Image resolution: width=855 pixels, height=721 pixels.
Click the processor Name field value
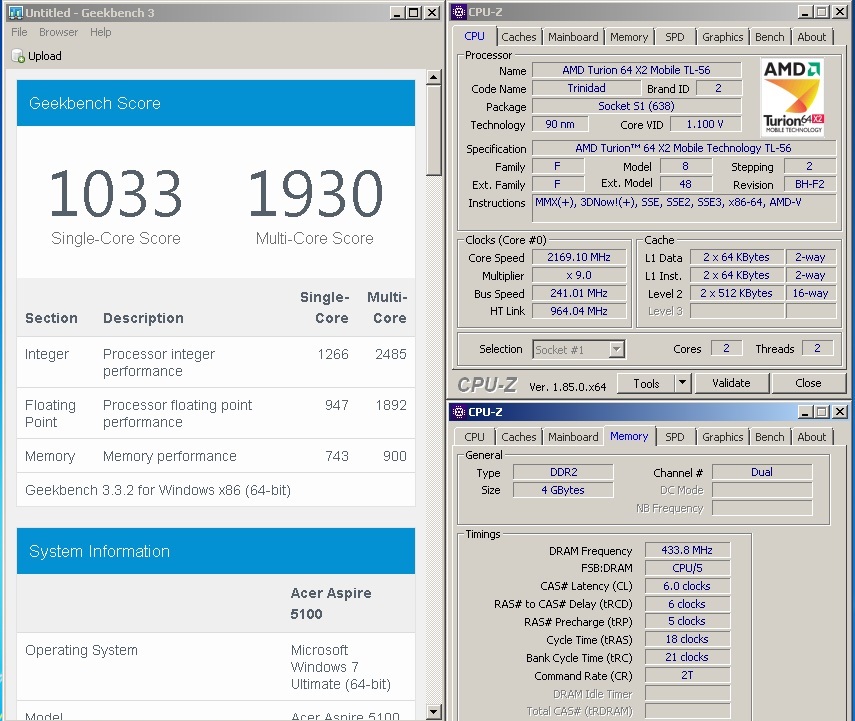636,70
